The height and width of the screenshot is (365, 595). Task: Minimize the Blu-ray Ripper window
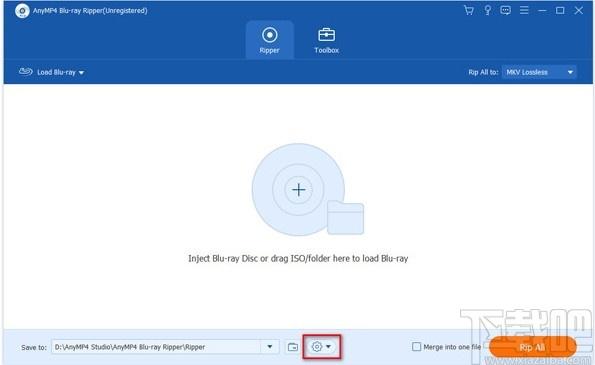coord(542,11)
